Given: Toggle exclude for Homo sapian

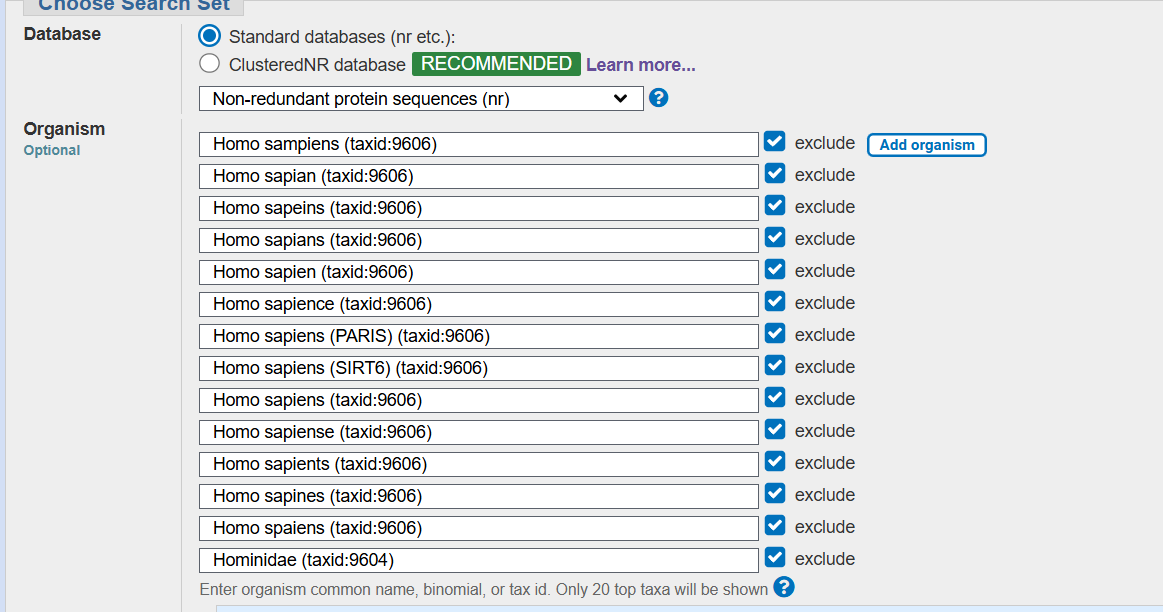Looking at the screenshot, I should coord(774,173).
